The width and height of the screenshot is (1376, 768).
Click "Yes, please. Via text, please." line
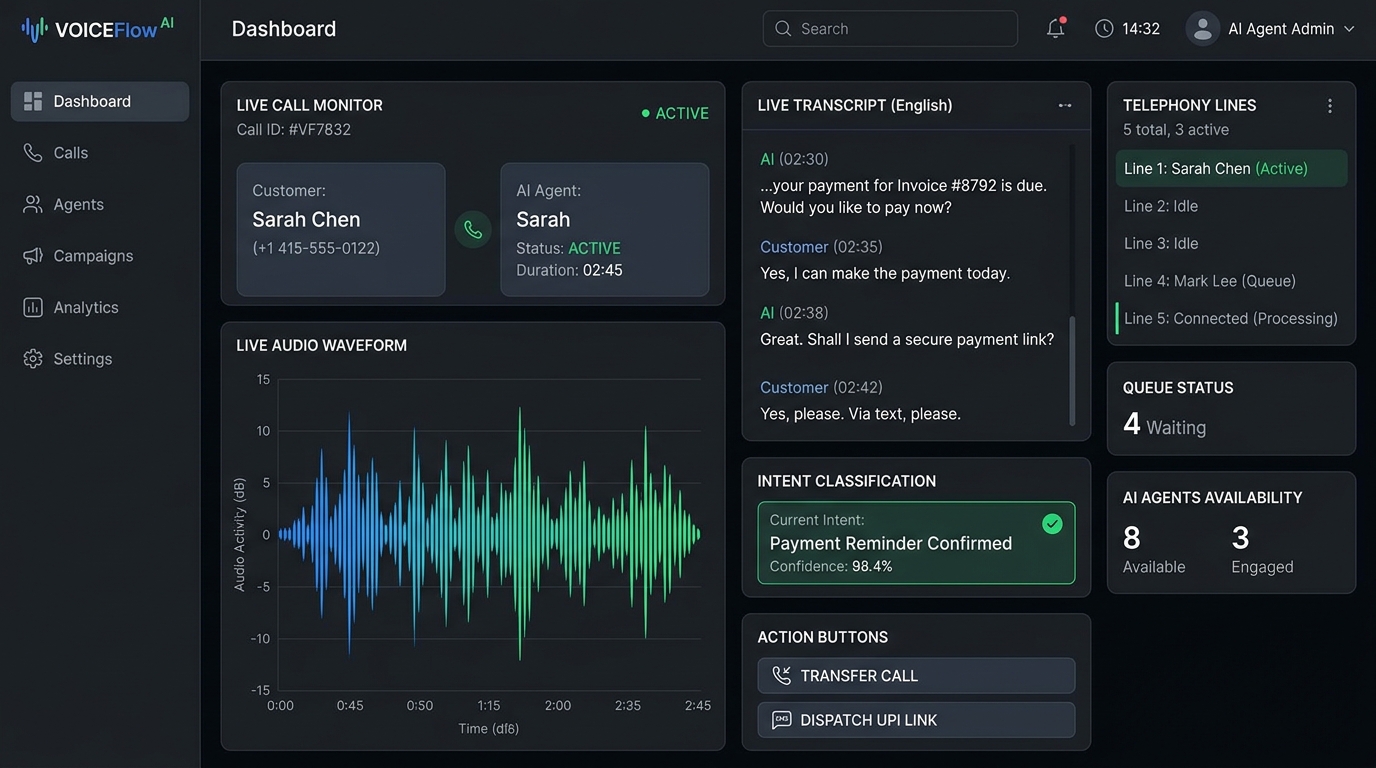point(860,414)
